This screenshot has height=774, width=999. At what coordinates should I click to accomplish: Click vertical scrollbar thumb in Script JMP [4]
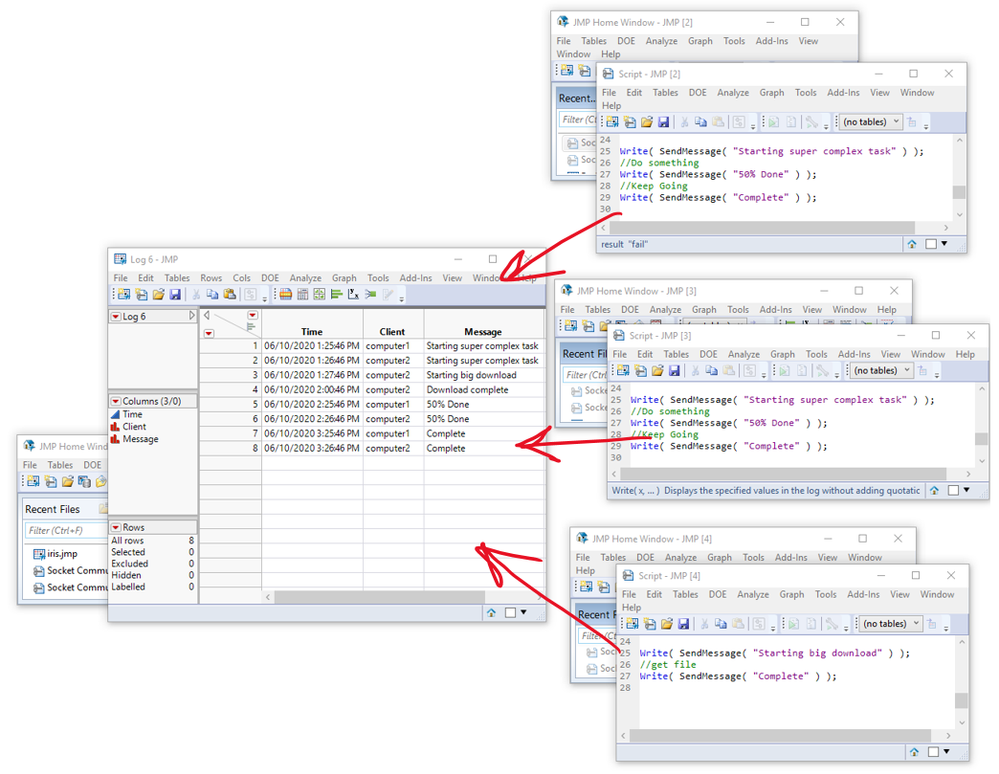pyautogui.click(x=961, y=700)
